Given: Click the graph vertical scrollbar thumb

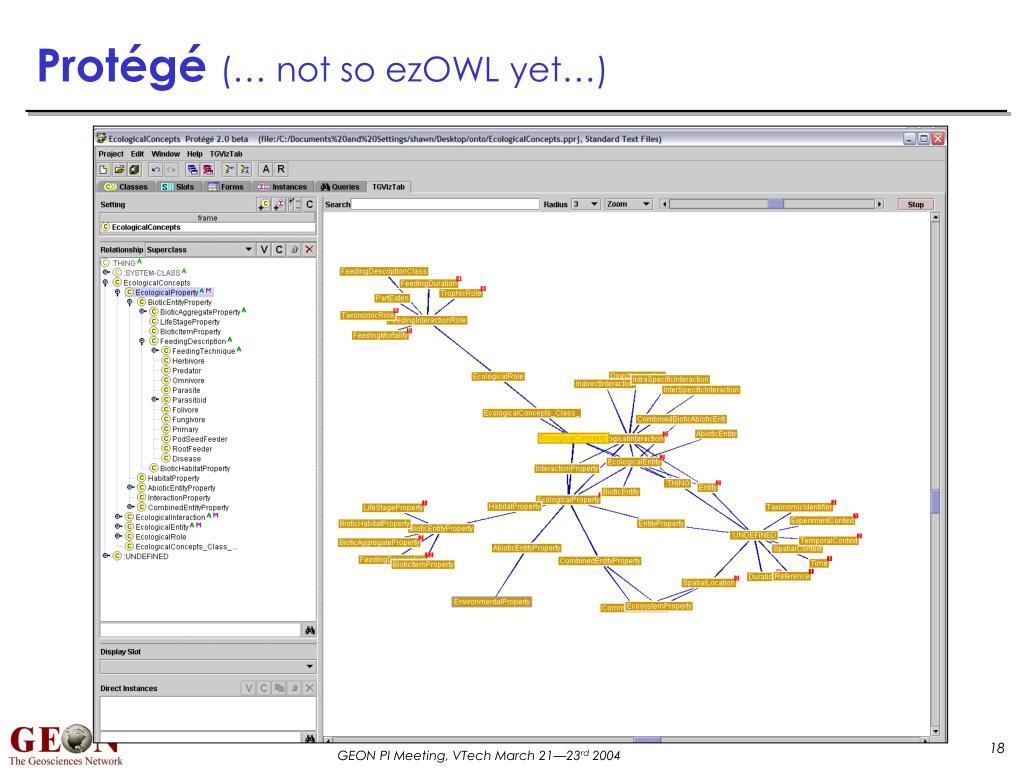Looking at the screenshot, I should tap(935, 502).
